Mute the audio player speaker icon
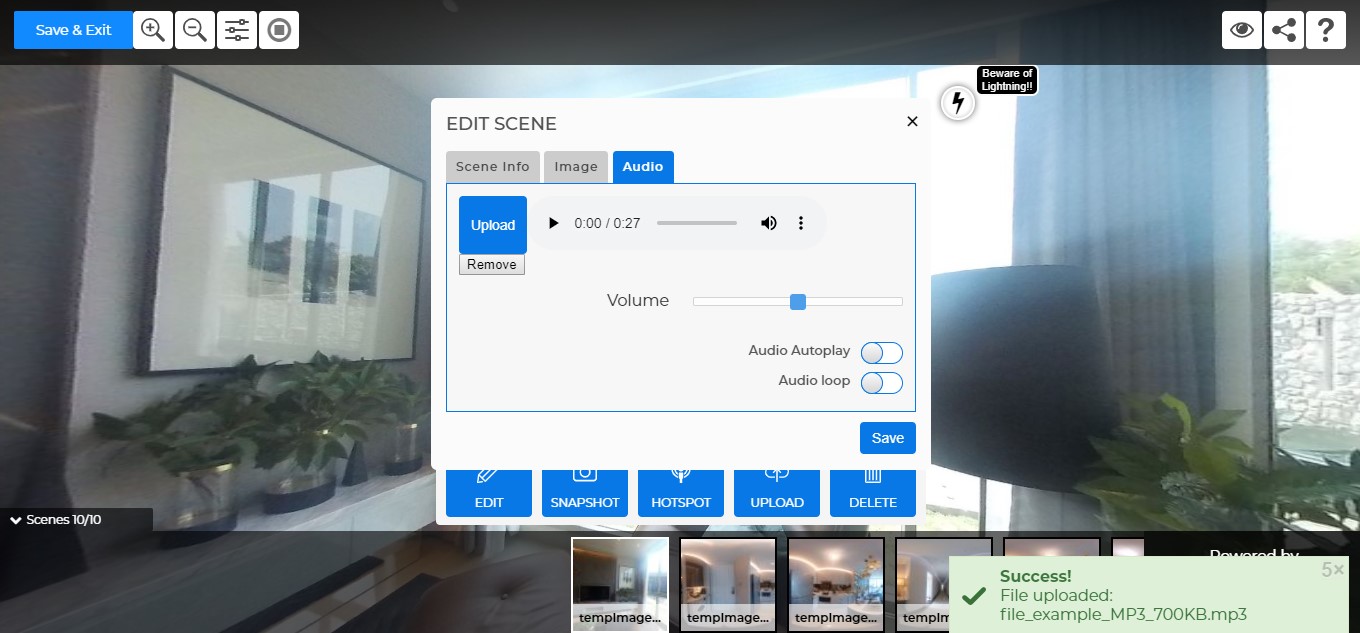1360x633 pixels. click(768, 223)
